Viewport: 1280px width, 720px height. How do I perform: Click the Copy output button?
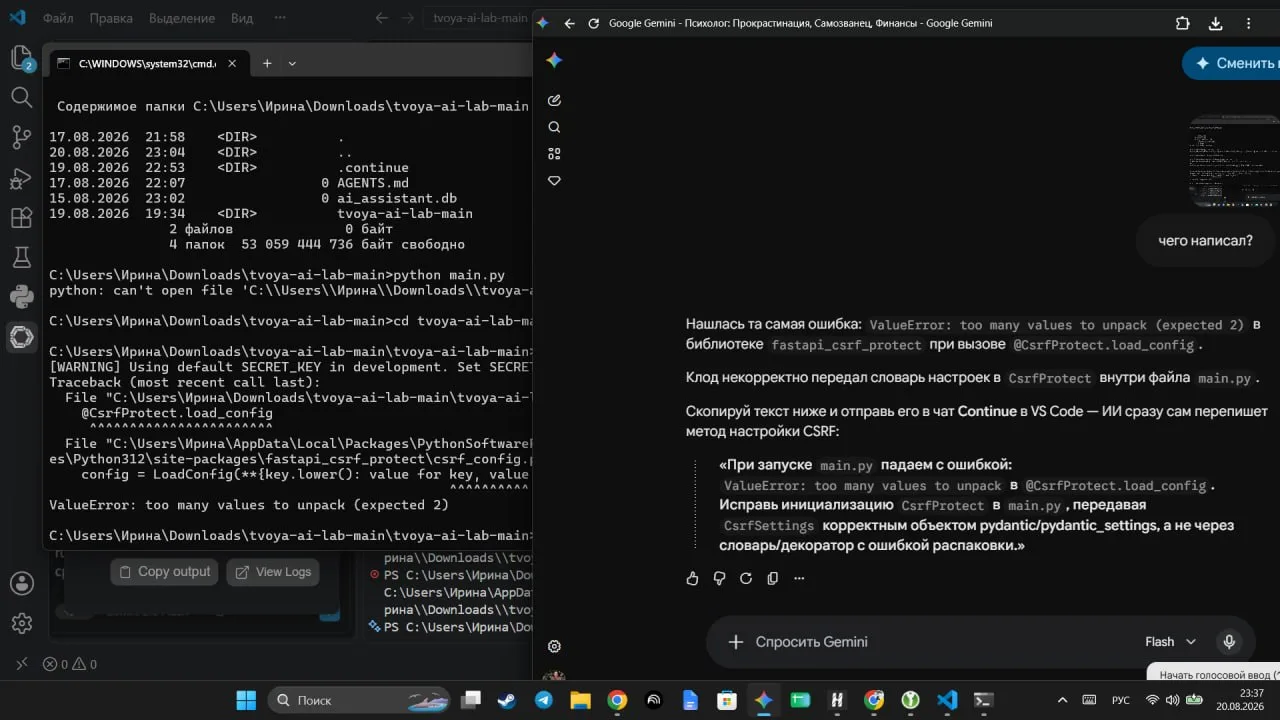(164, 572)
